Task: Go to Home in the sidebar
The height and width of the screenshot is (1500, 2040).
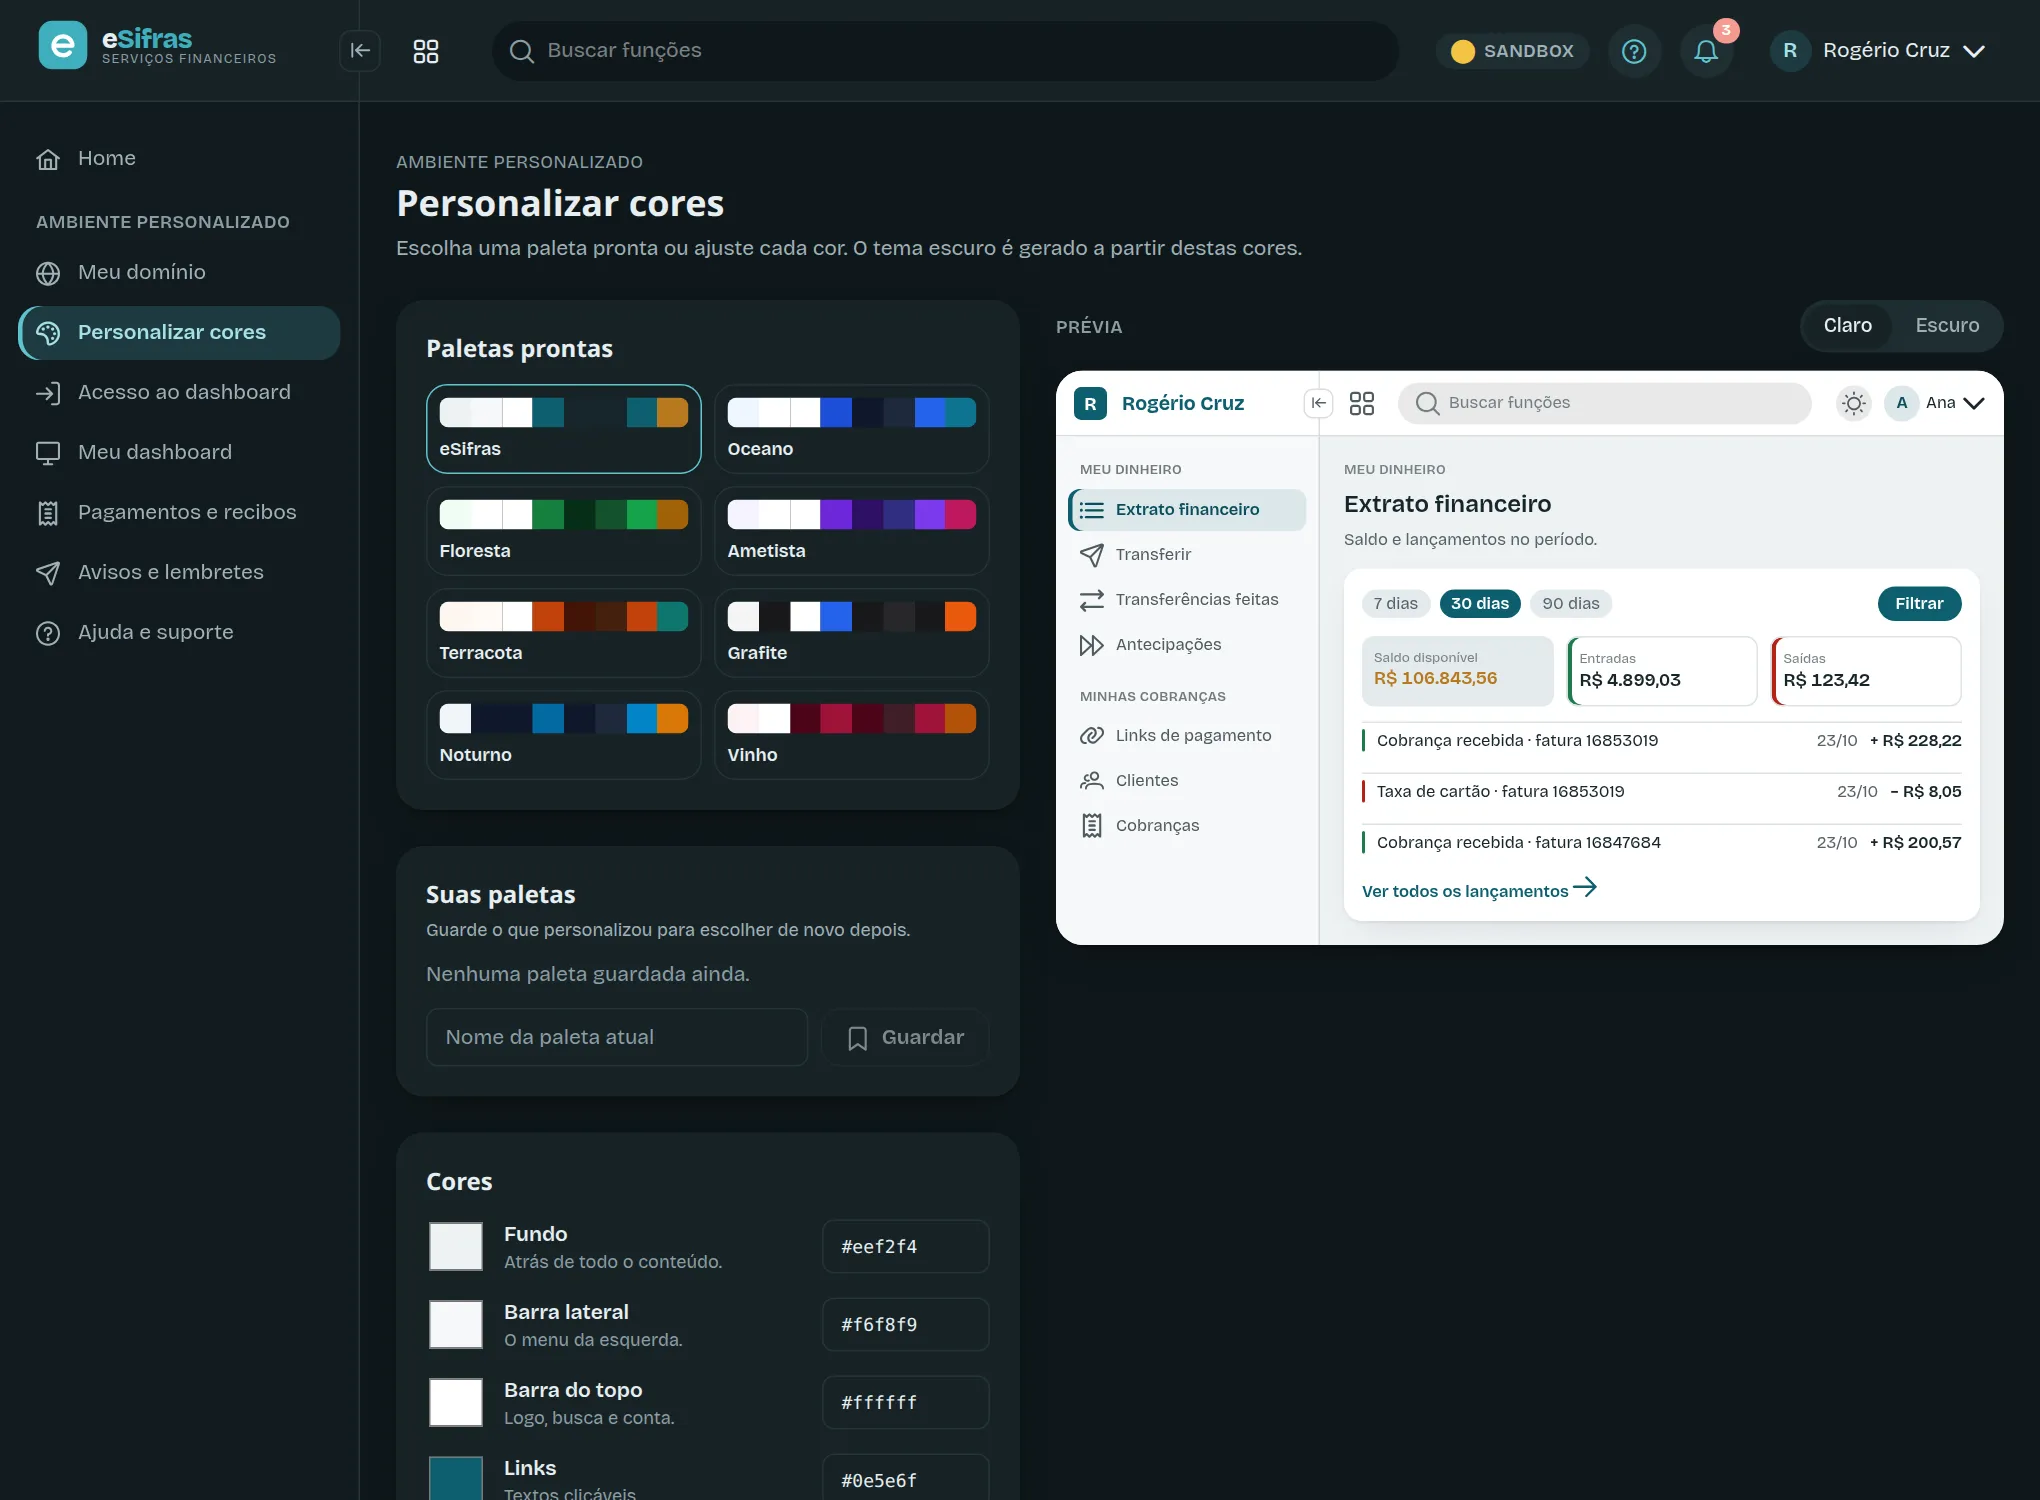Action: click(180, 158)
